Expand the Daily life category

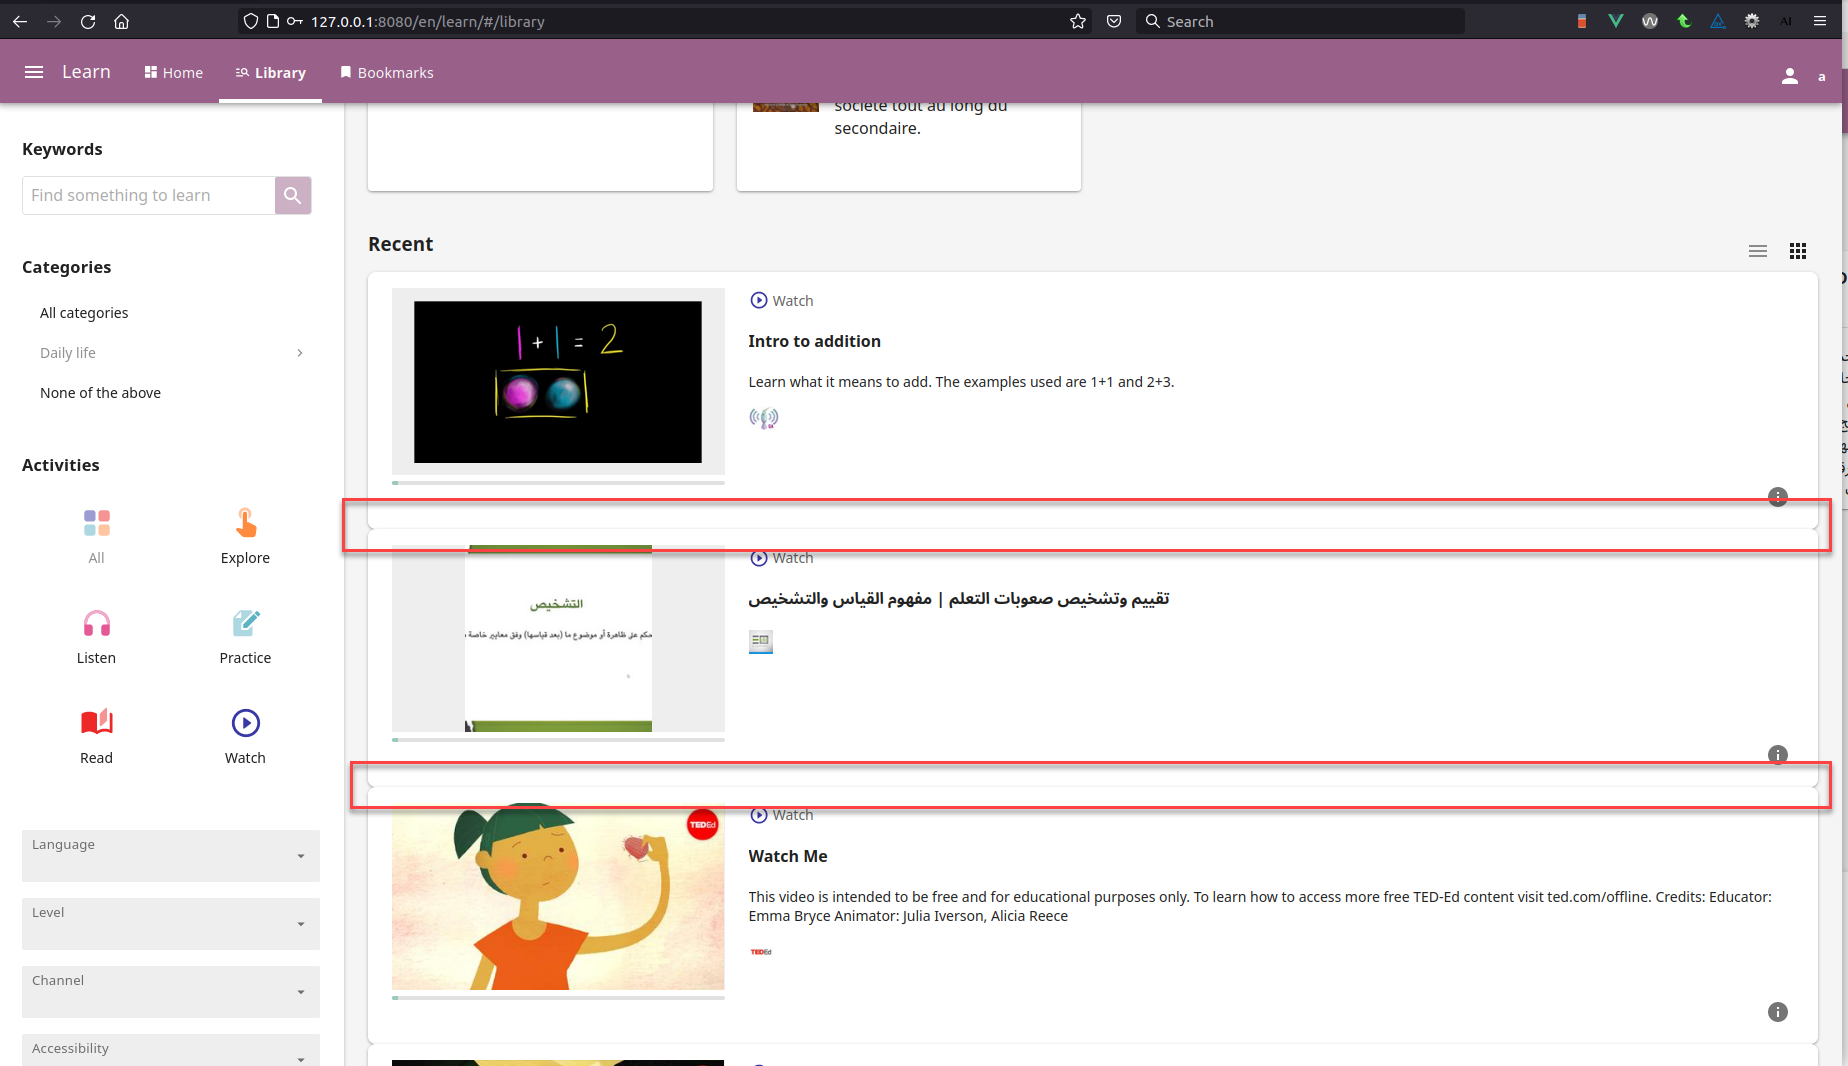click(298, 352)
